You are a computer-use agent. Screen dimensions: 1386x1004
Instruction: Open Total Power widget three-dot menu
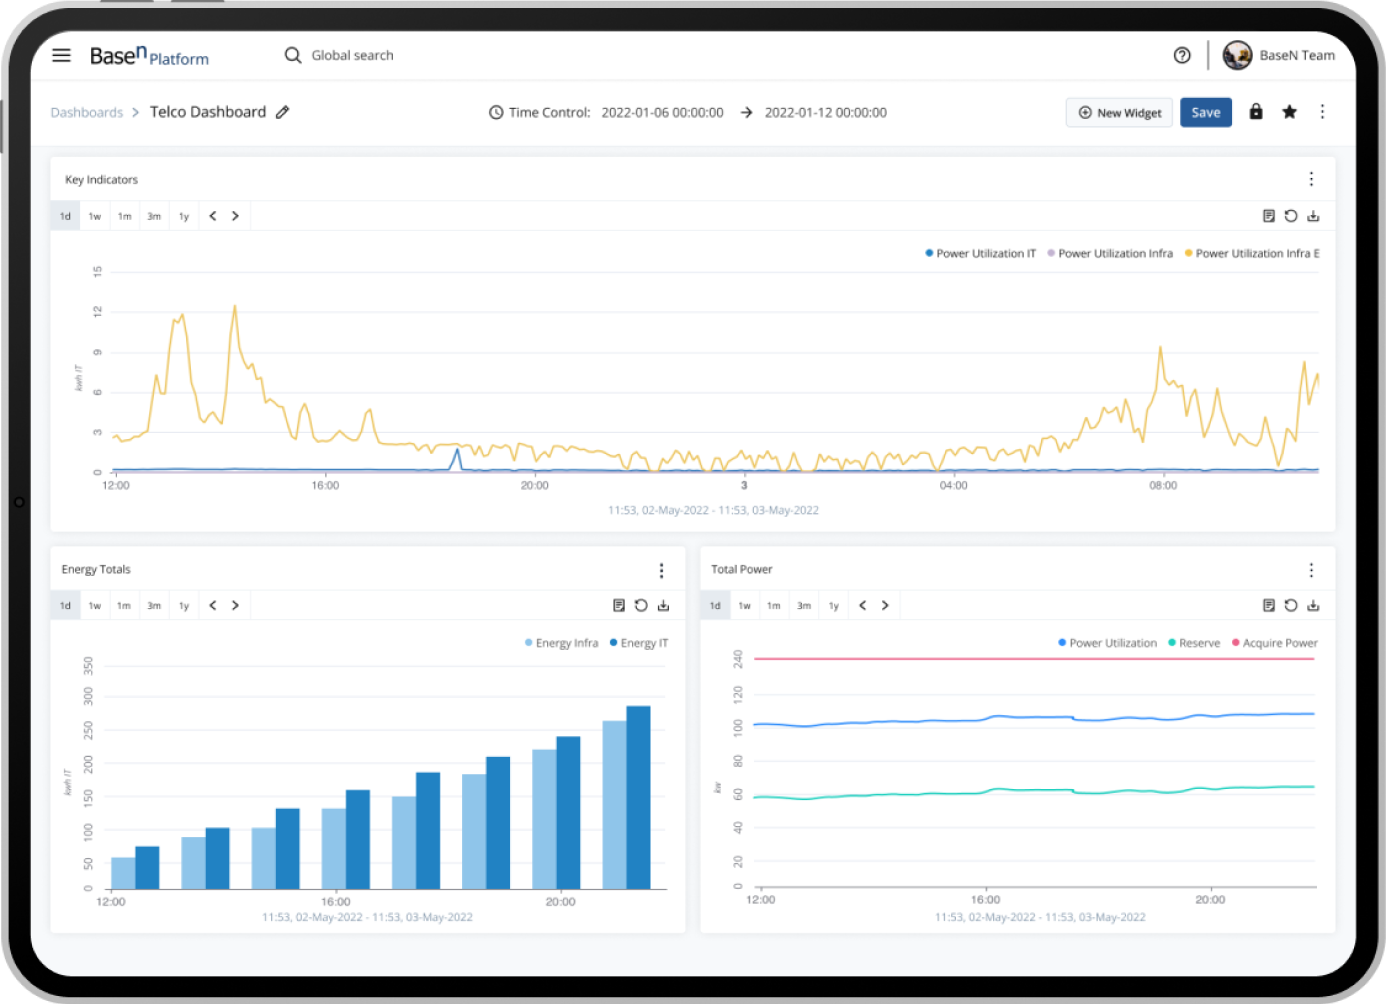(1311, 570)
